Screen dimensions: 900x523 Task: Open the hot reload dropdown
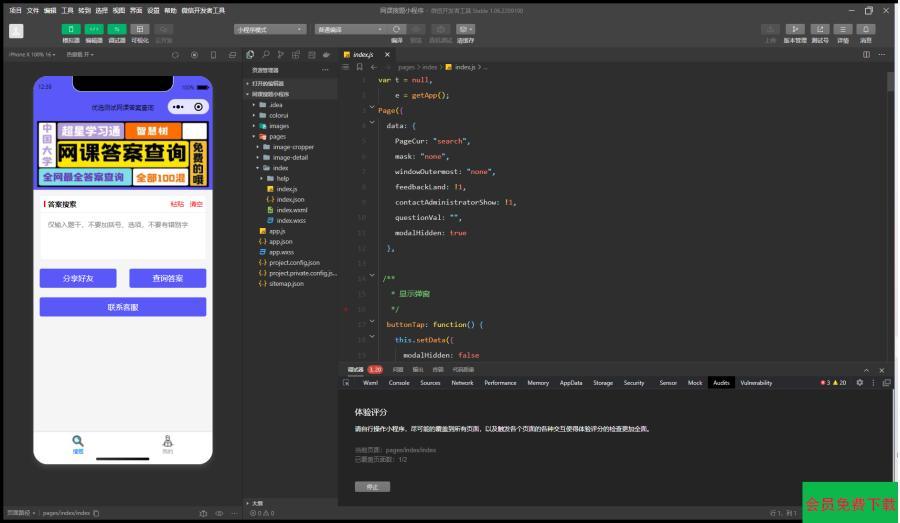click(x=80, y=55)
